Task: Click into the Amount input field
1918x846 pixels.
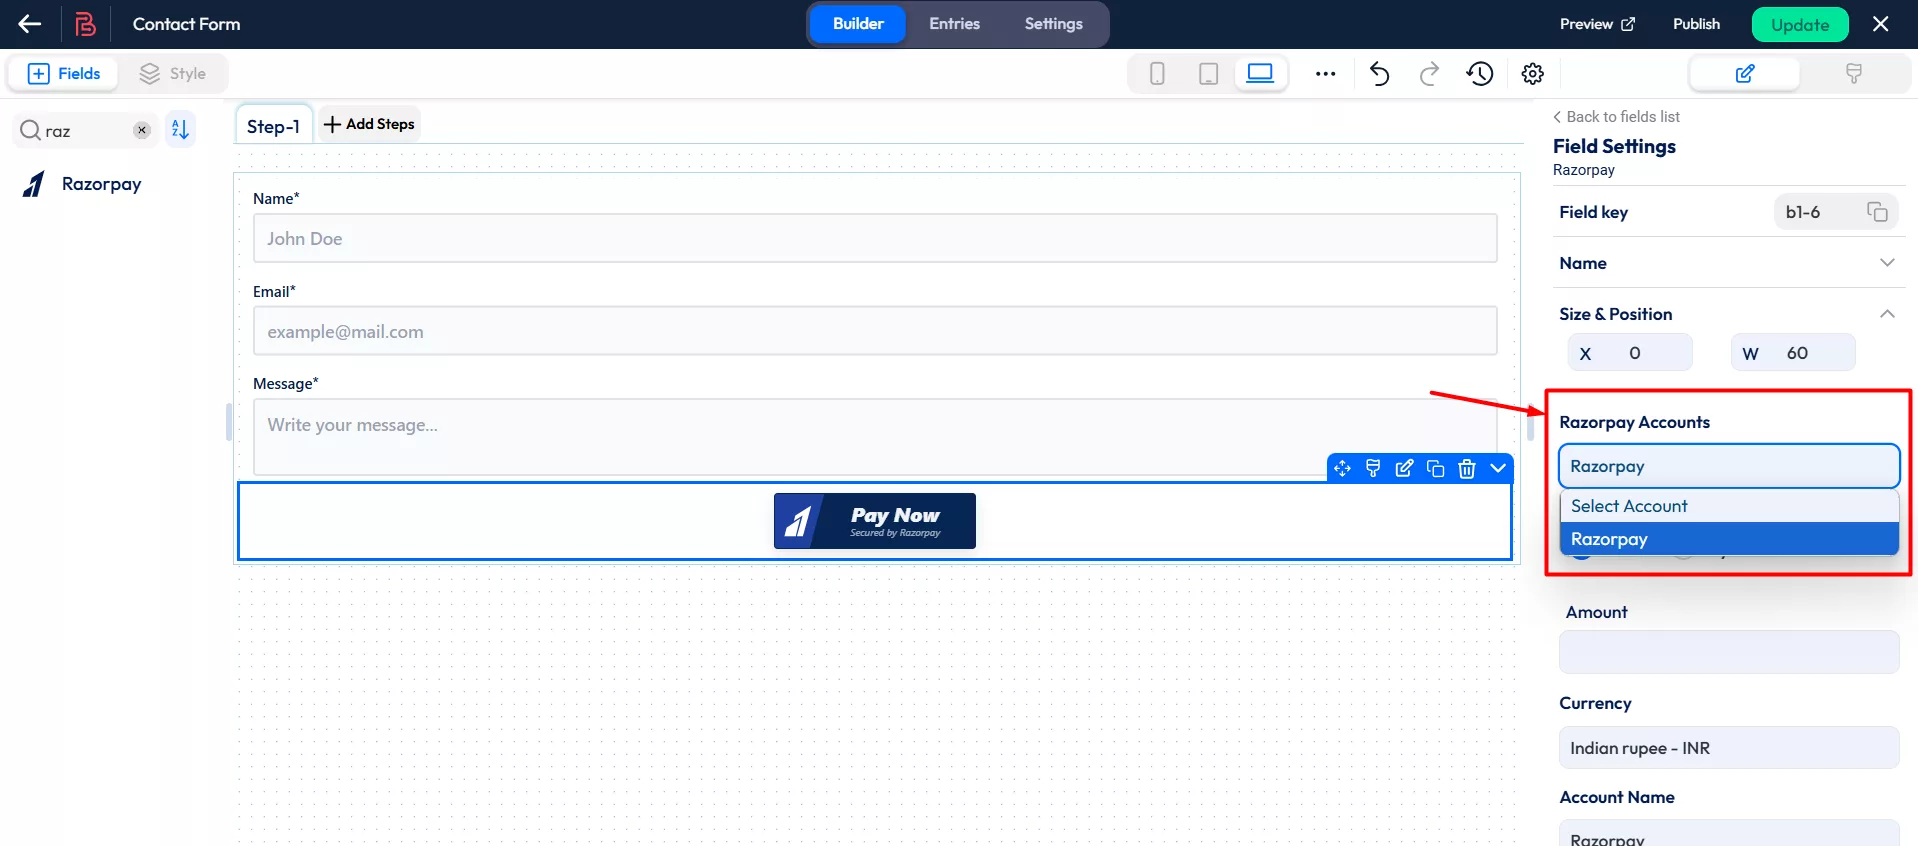Action: (1728, 652)
